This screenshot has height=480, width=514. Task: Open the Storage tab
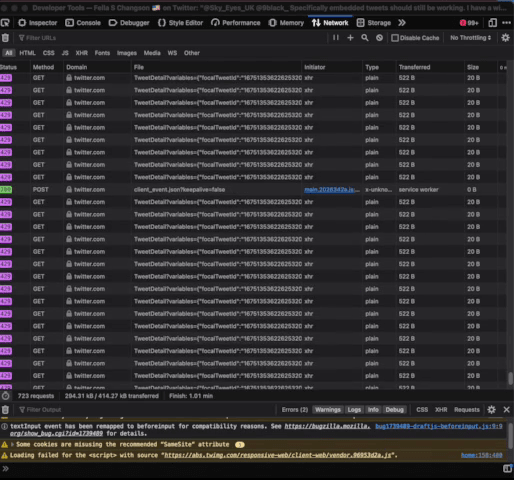[374, 23]
